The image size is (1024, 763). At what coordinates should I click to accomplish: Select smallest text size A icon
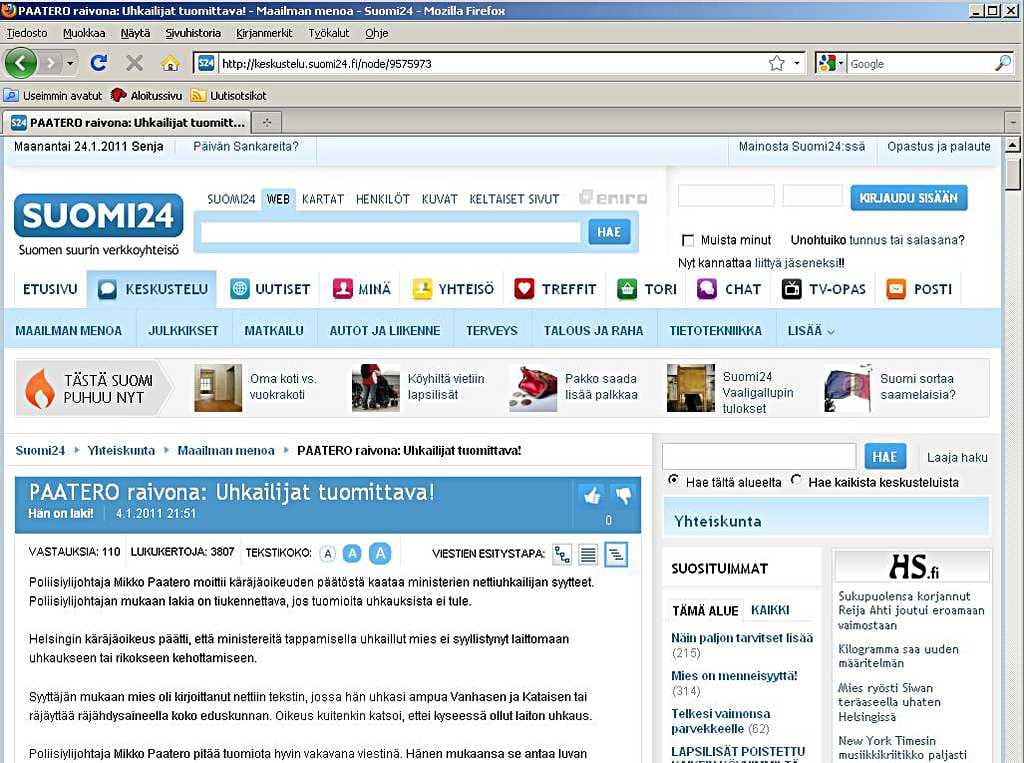[328, 554]
